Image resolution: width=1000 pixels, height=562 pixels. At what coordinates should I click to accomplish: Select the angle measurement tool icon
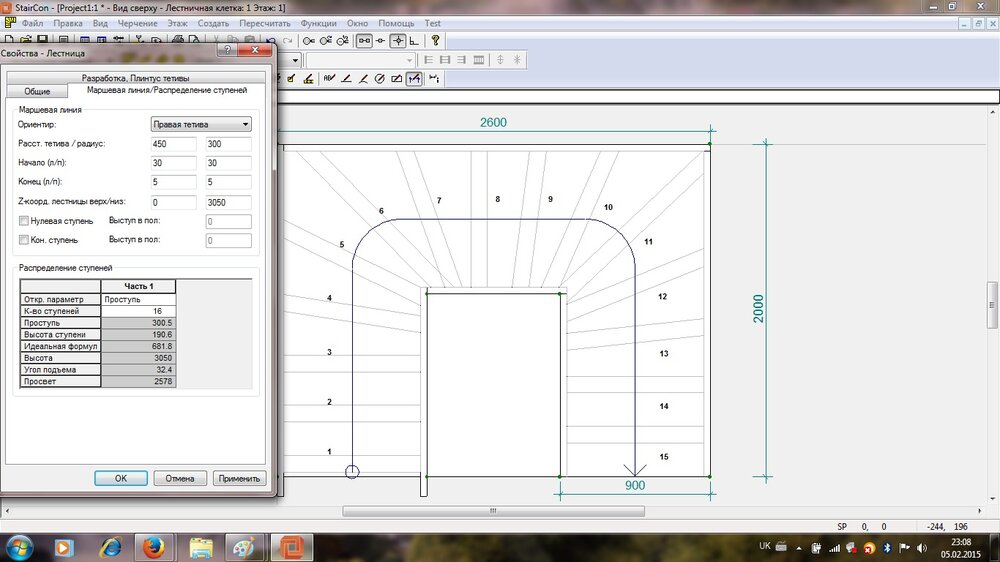pyautogui.click(x=346, y=78)
